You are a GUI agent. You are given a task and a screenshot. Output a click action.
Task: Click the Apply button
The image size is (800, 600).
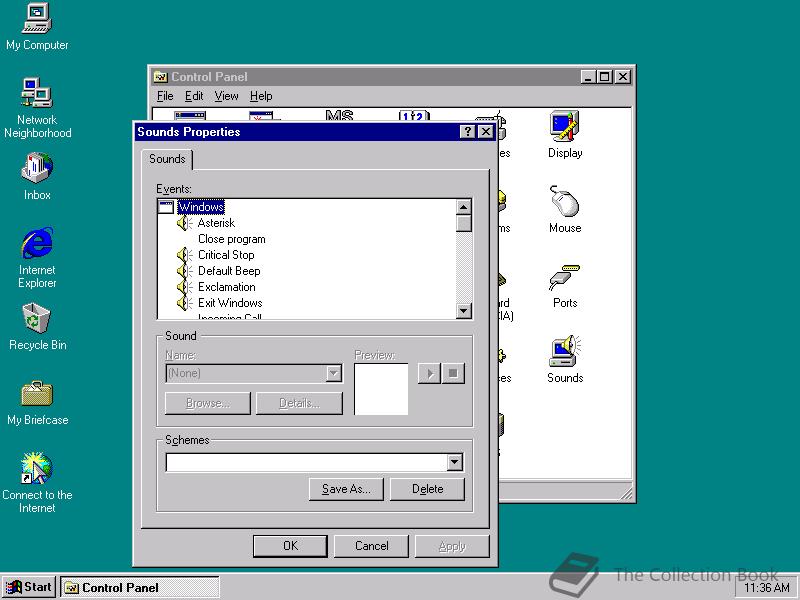coord(452,546)
